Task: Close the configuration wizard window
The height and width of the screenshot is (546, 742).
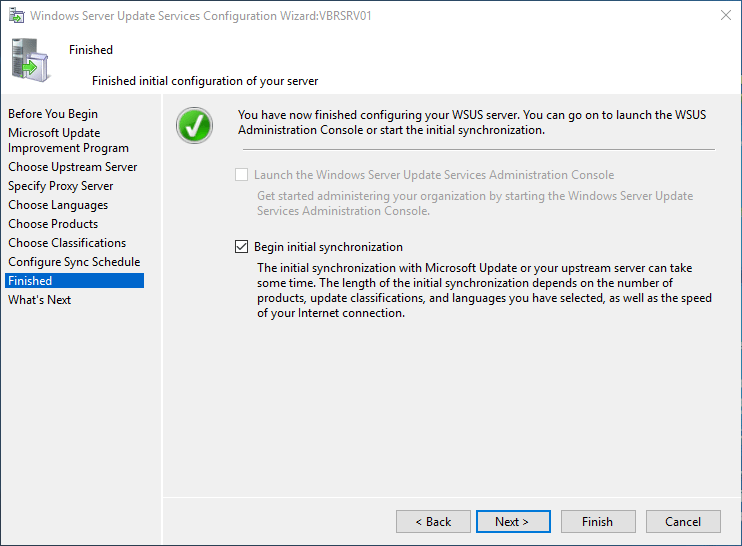Action: tap(723, 16)
